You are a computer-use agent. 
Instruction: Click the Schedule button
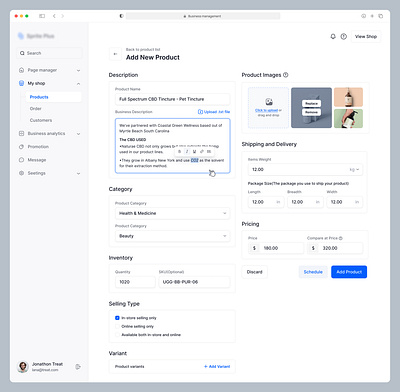pos(313,272)
